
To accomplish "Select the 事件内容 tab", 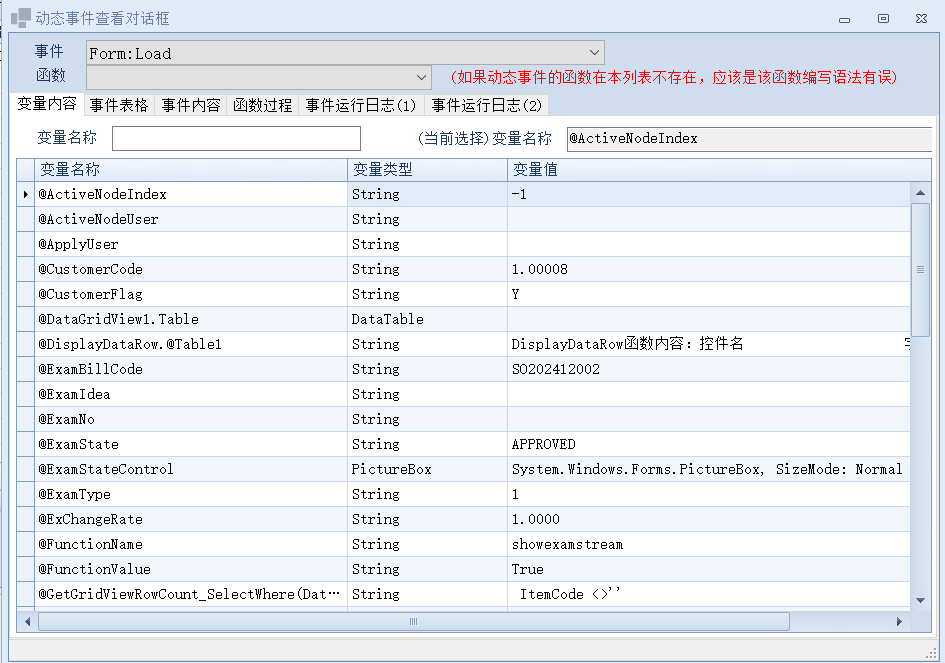I will click(x=191, y=105).
